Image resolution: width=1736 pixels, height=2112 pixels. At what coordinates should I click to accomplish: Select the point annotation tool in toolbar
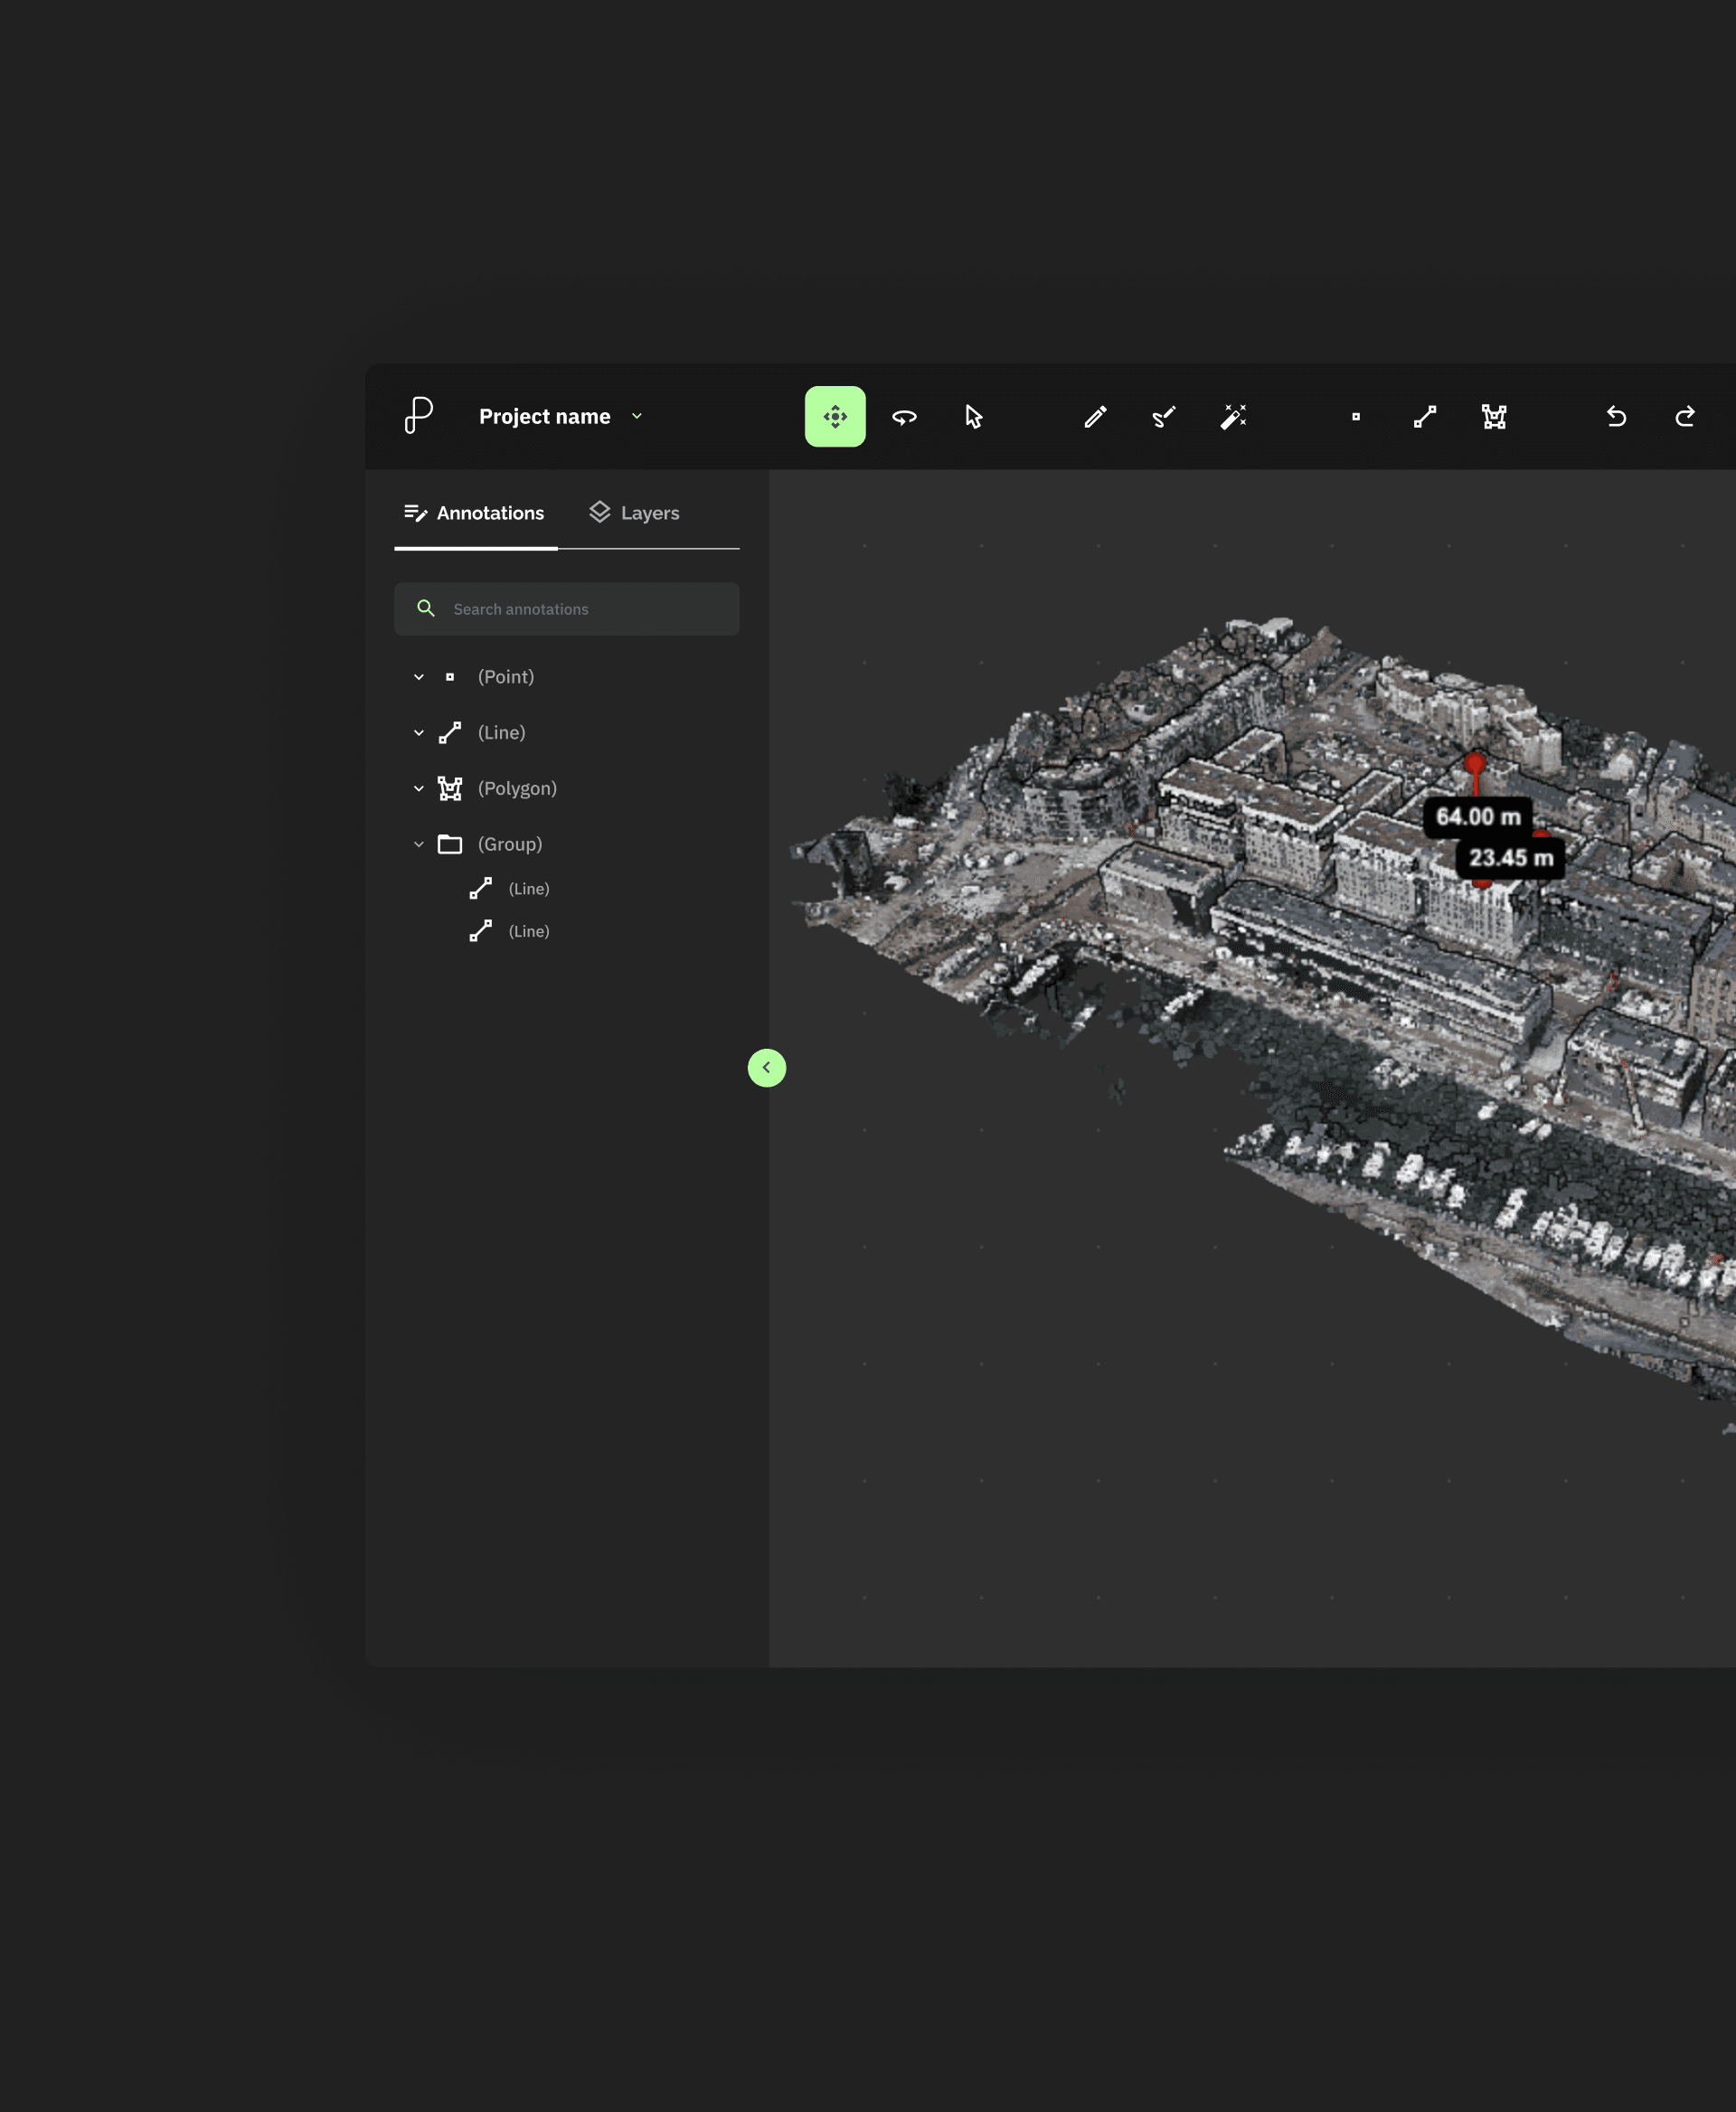[x=1356, y=416]
